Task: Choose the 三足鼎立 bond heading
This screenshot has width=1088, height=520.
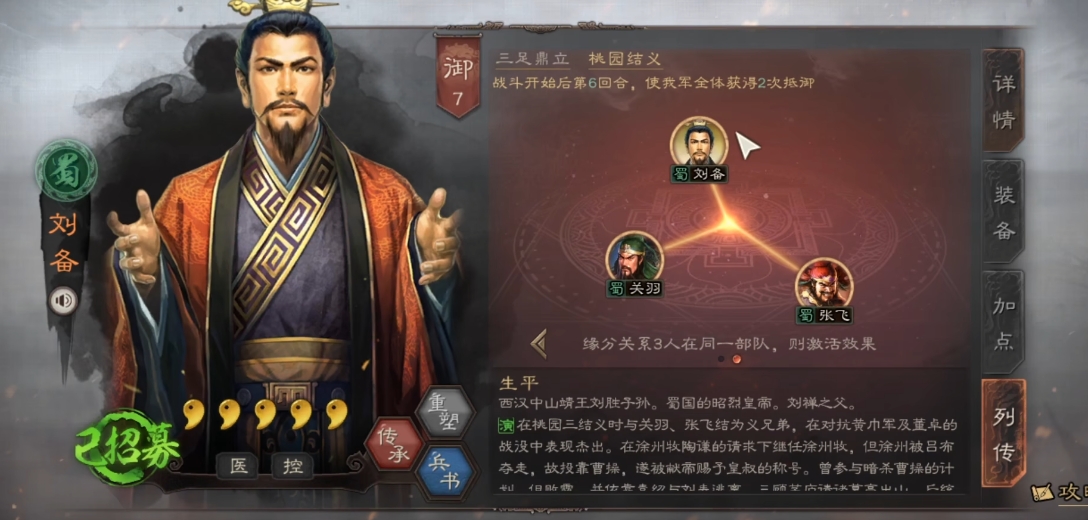Action: coord(533,60)
